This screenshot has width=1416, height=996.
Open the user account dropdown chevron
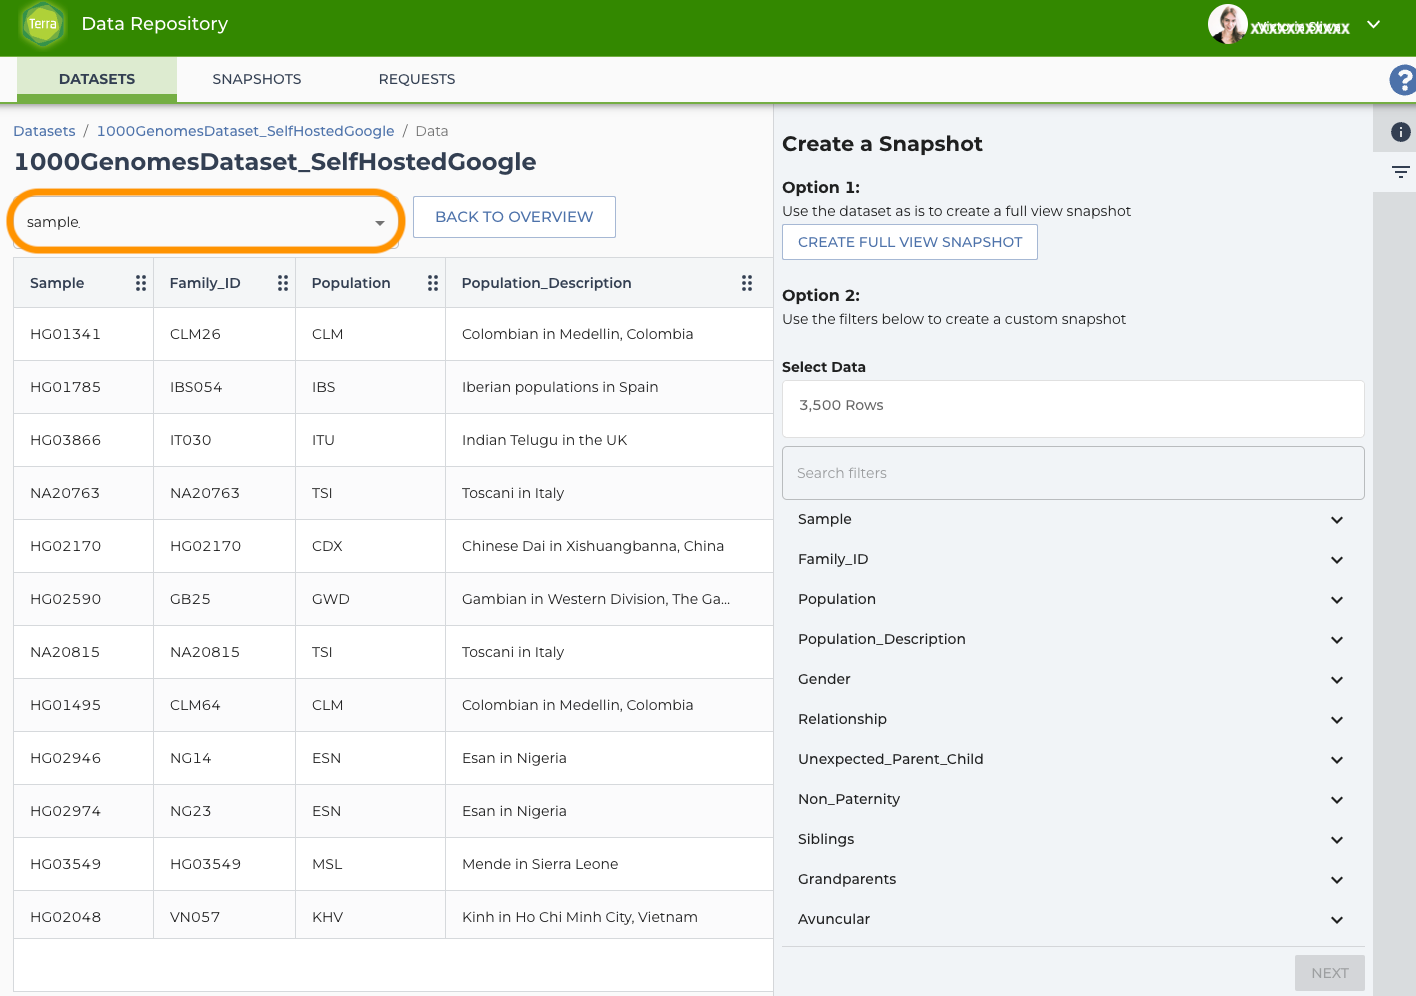click(1374, 25)
